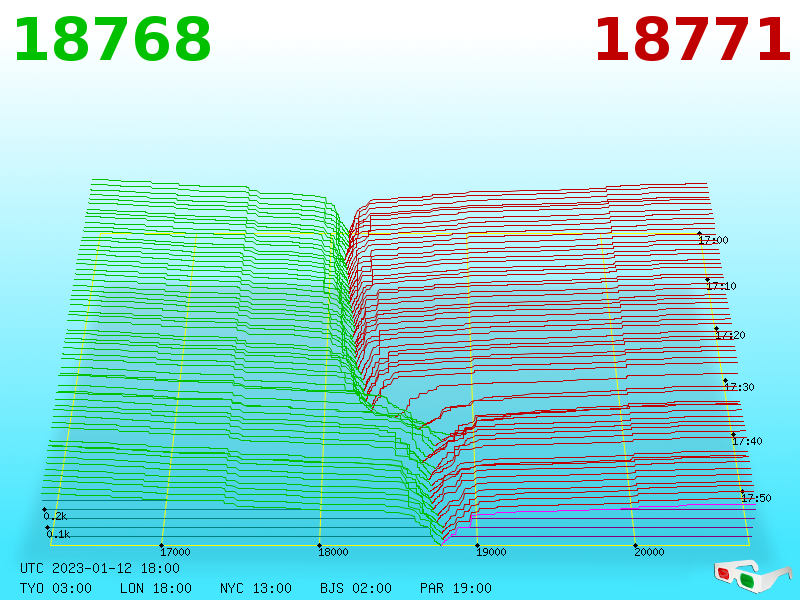Click the 0.1k depth axis label

58,534
